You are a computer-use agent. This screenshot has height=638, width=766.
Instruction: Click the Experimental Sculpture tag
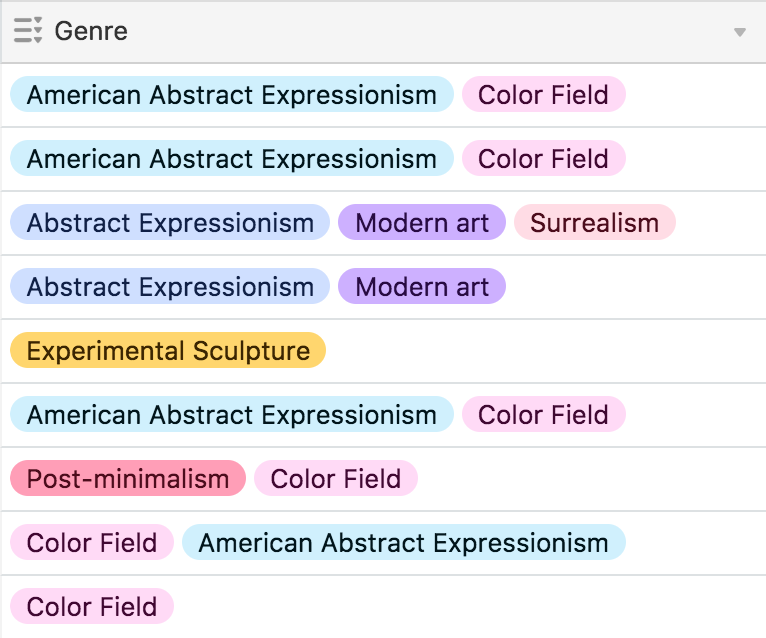point(168,351)
